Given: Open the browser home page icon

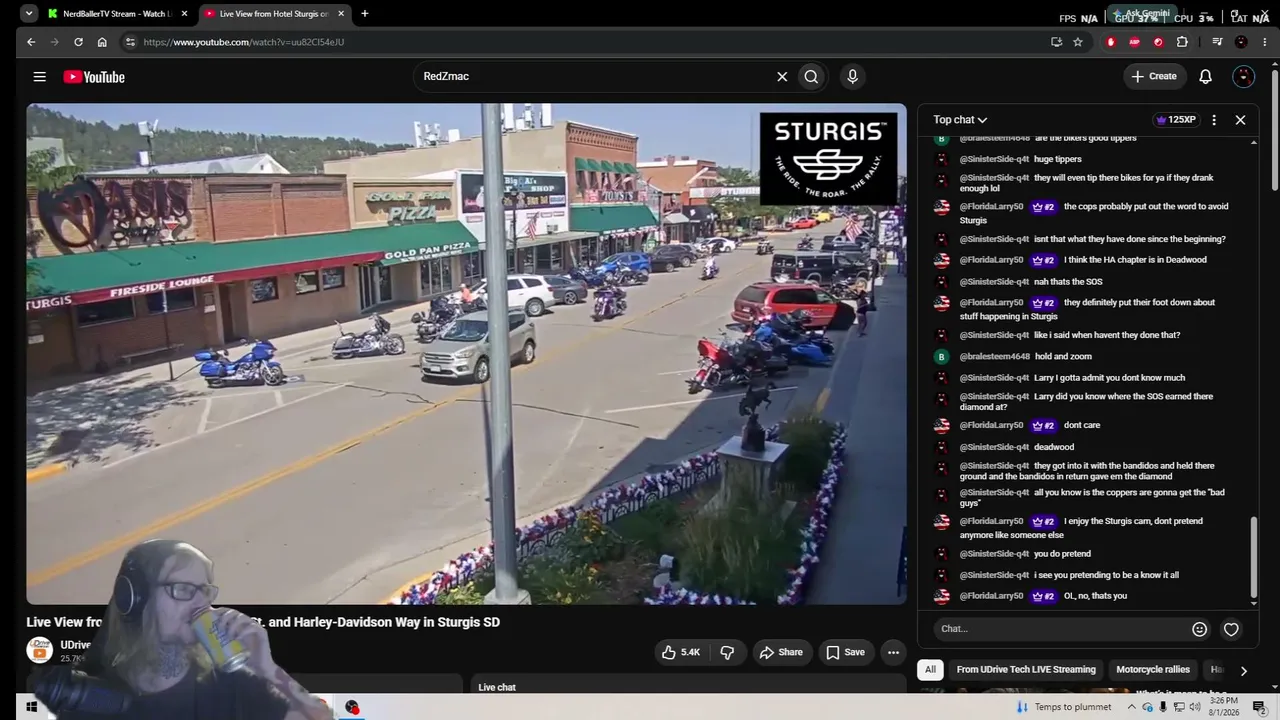Looking at the screenshot, I should [x=102, y=42].
